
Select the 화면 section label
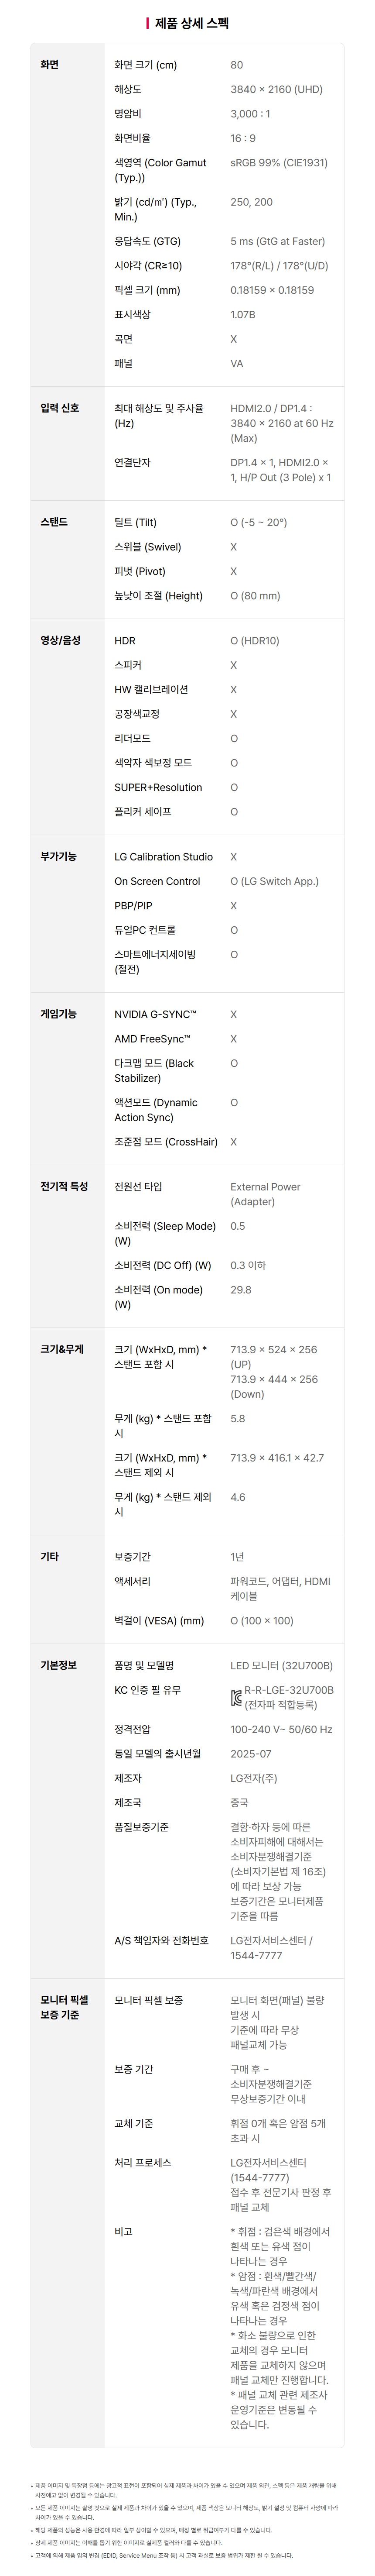pos(50,65)
